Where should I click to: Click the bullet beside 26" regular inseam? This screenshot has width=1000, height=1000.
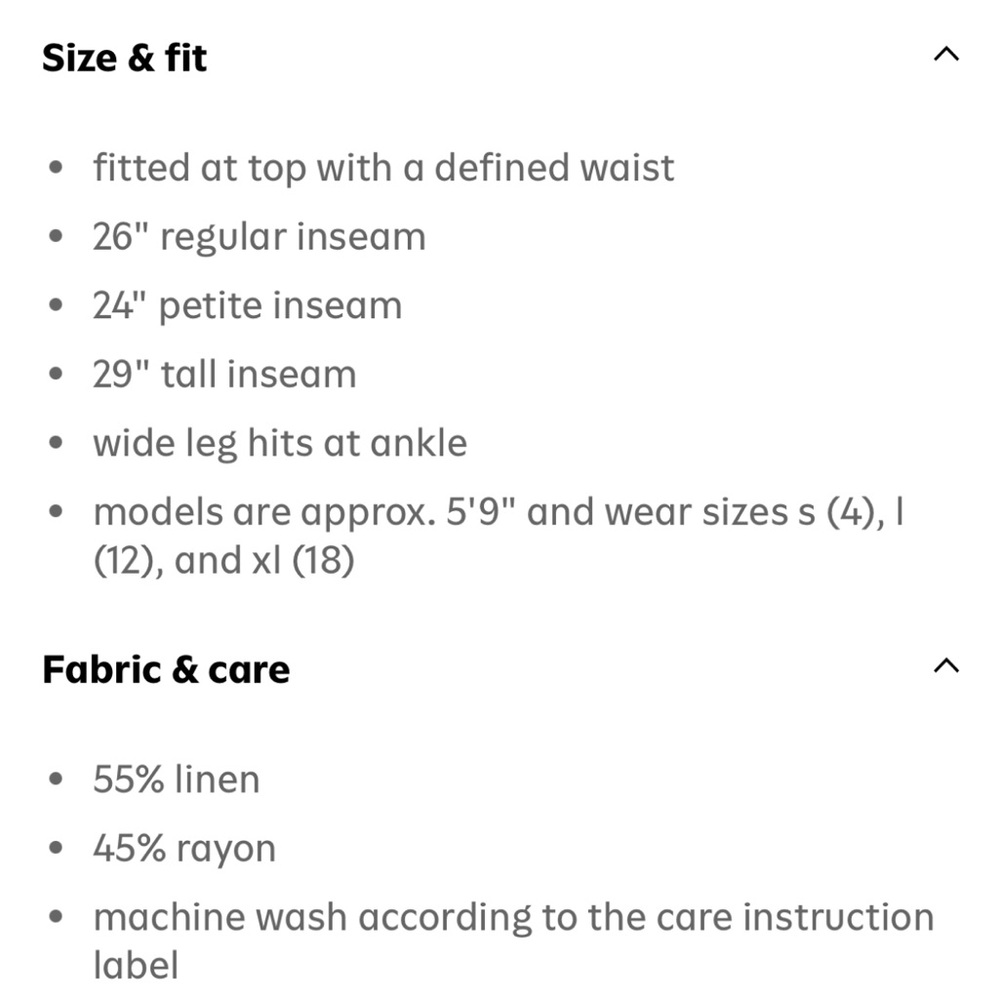[x=59, y=237]
